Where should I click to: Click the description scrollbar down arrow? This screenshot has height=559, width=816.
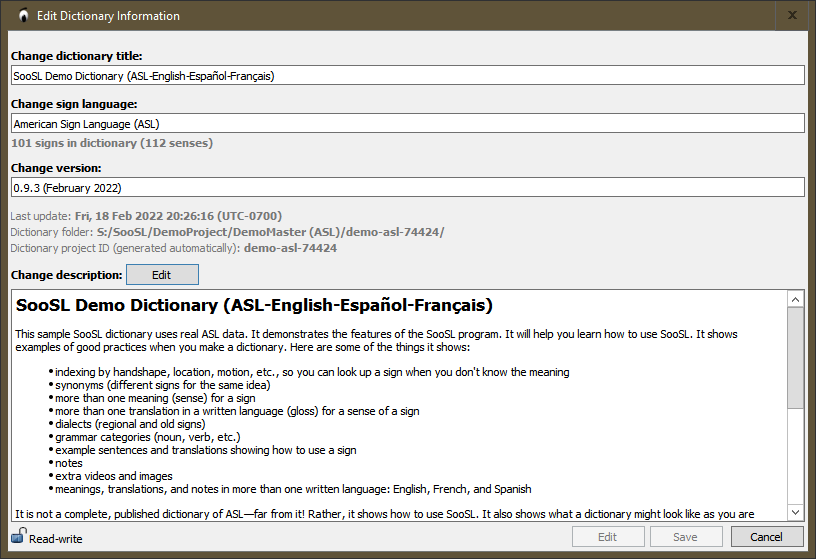pos(795,512)
